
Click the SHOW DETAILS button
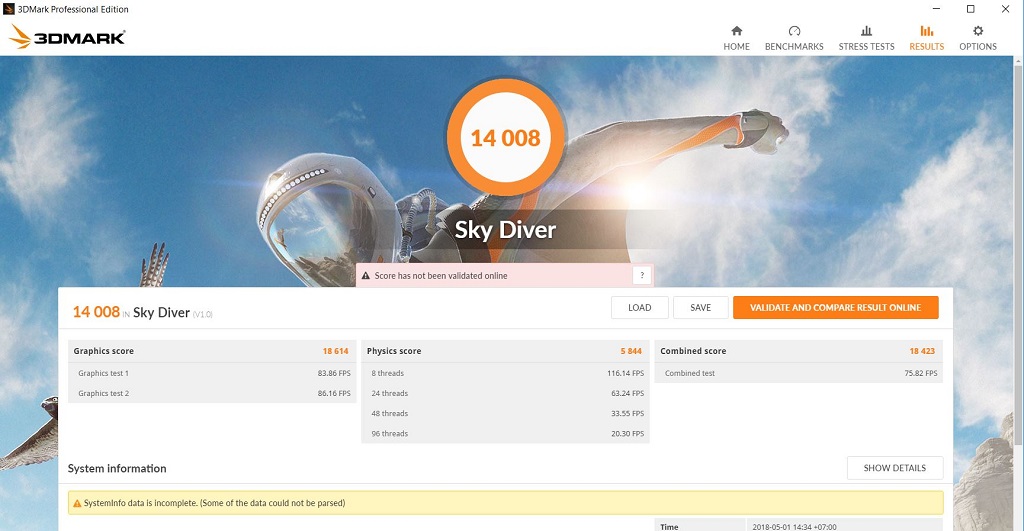point(895,468)
